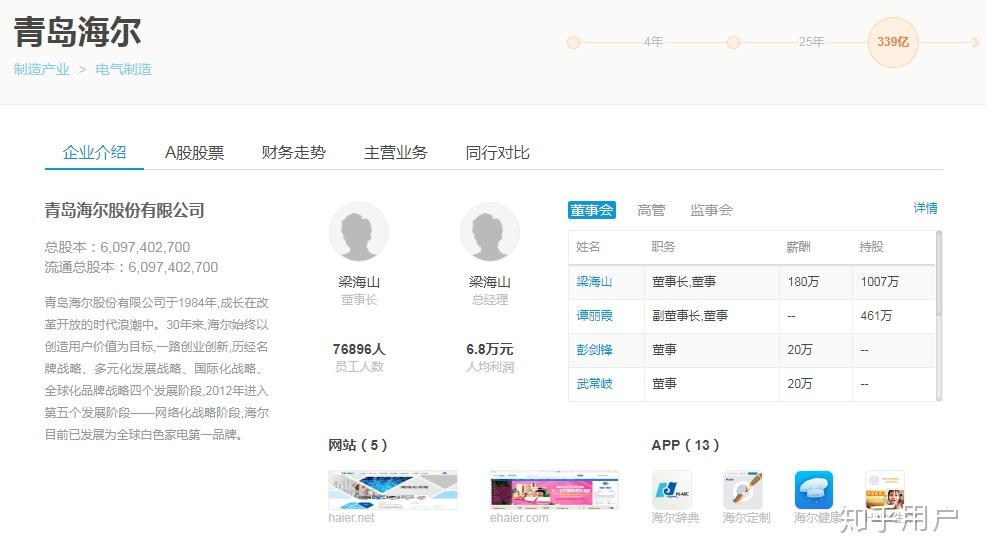Open the ehaier.com link text
The height and width of the screenshot is (554, 986).
[519, 518]
